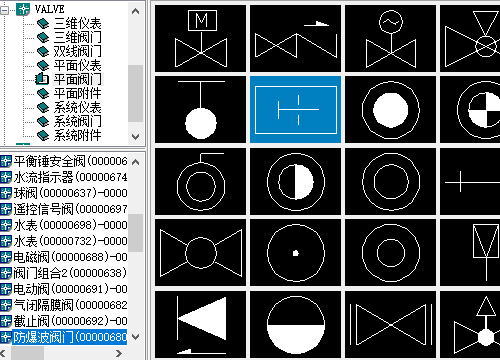Select 电磁阀(00000688) list entry

point(70,257)
